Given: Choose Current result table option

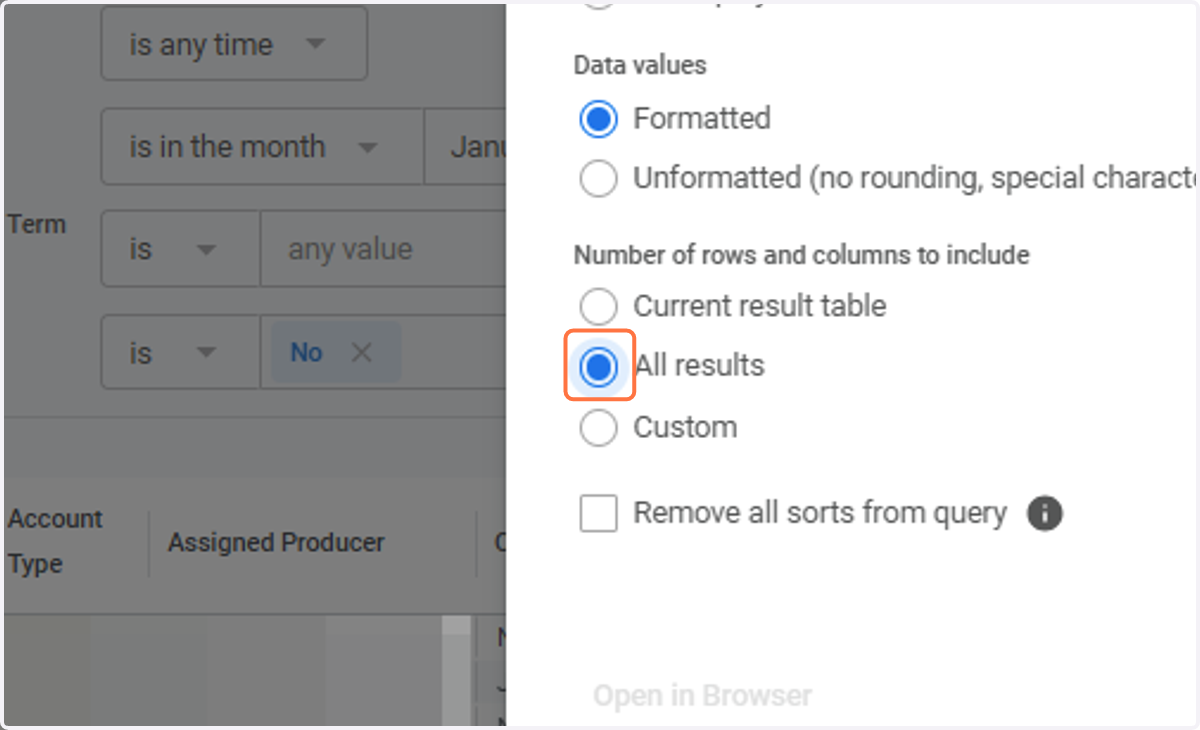Looking at the screenshot, I should (598, 306).
